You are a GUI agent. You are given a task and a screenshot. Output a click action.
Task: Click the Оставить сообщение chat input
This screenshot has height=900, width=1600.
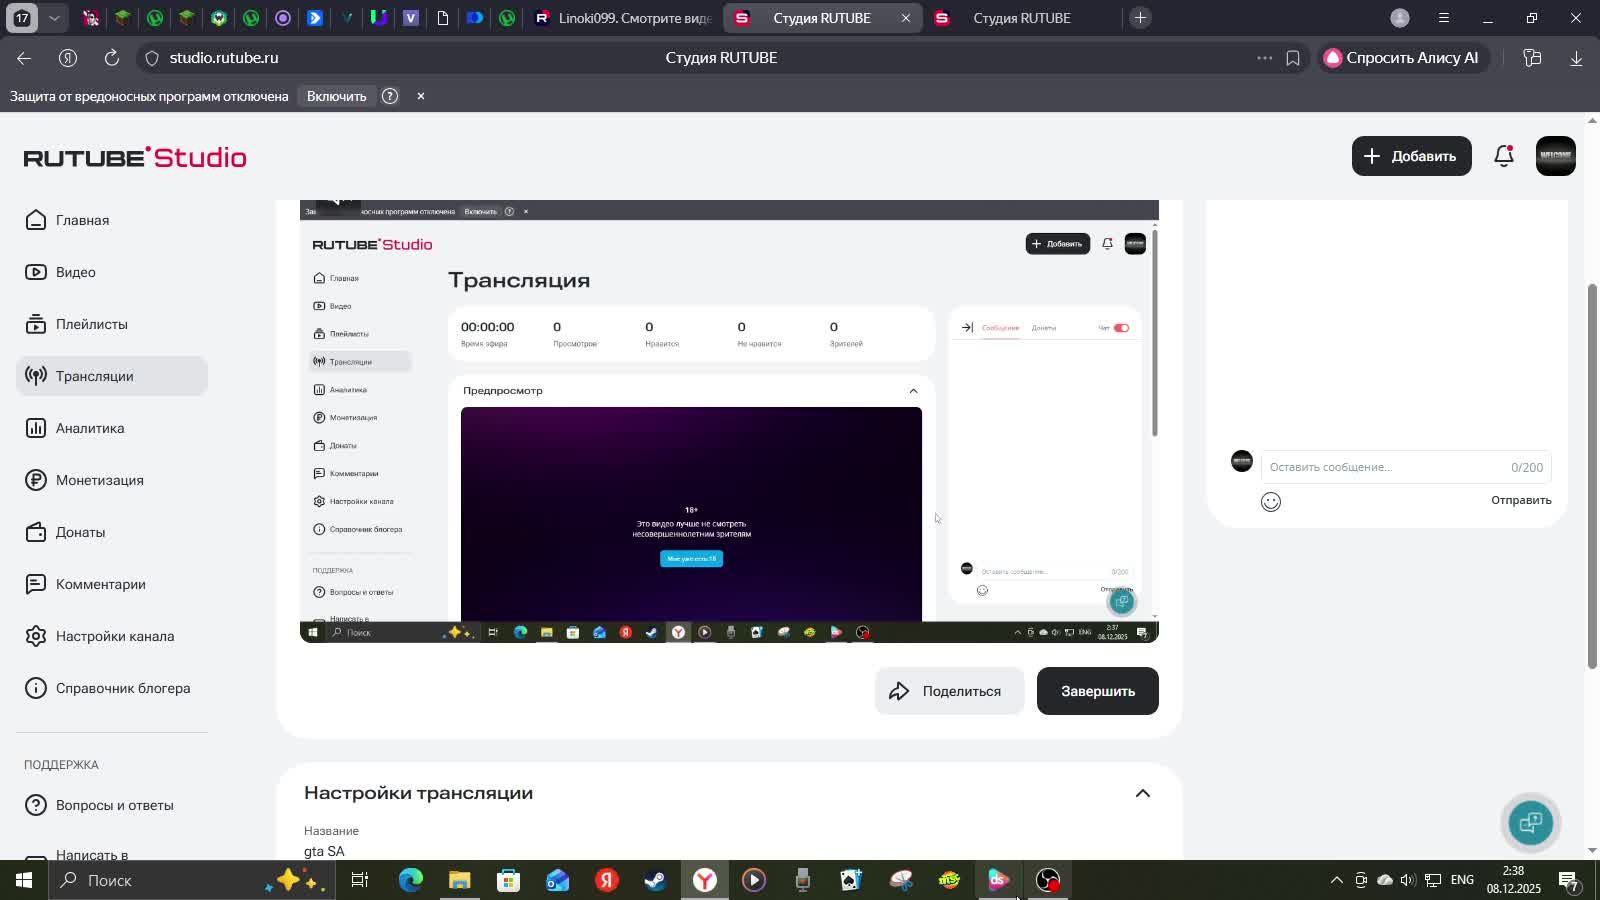[1406, 467]
